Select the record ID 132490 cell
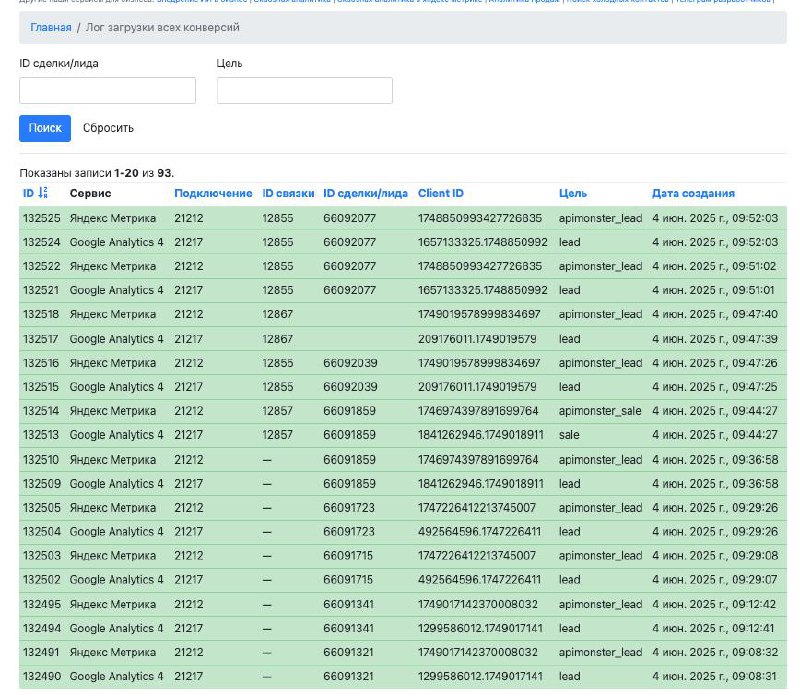800x695 pixels. [x=41, y=676]
